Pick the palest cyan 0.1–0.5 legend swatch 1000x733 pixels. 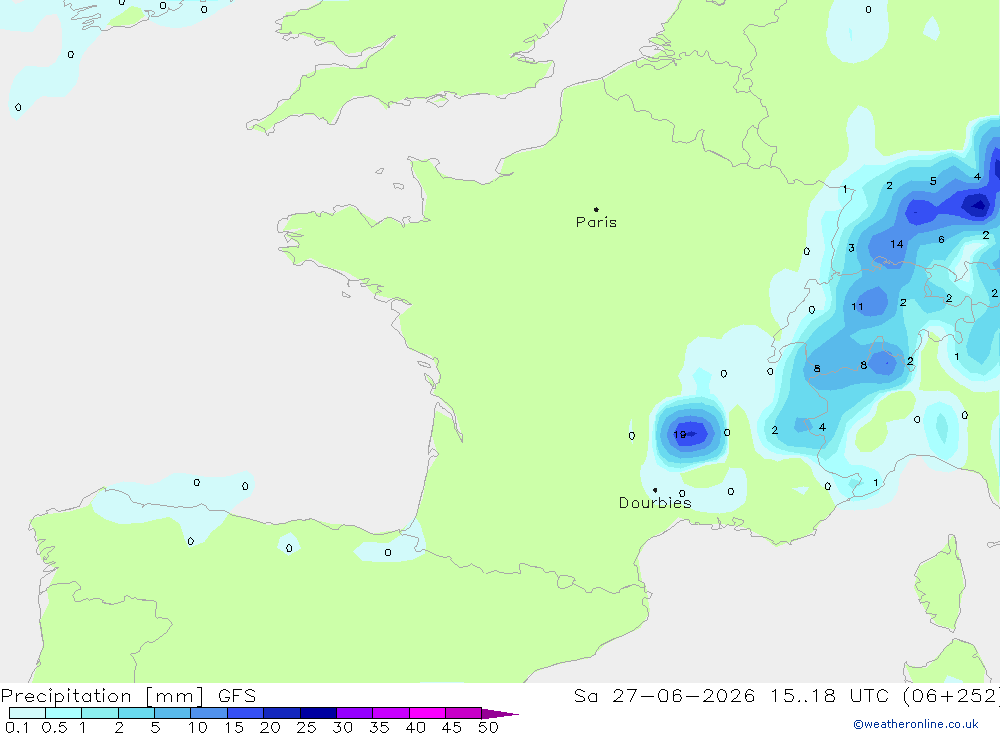coord(27,713)
